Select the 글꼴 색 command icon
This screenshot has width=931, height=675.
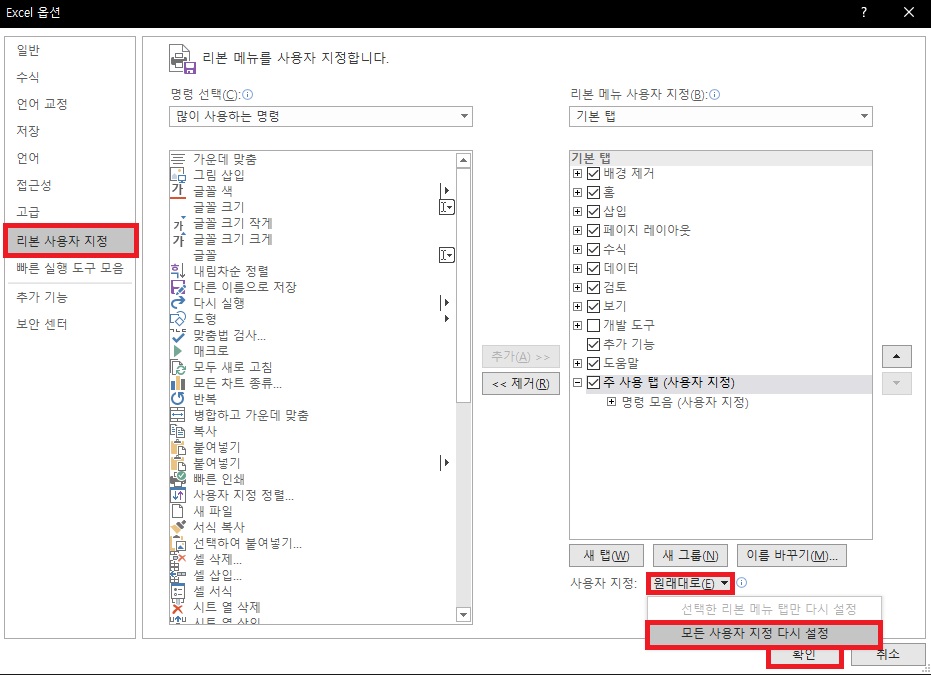(178, 191)
